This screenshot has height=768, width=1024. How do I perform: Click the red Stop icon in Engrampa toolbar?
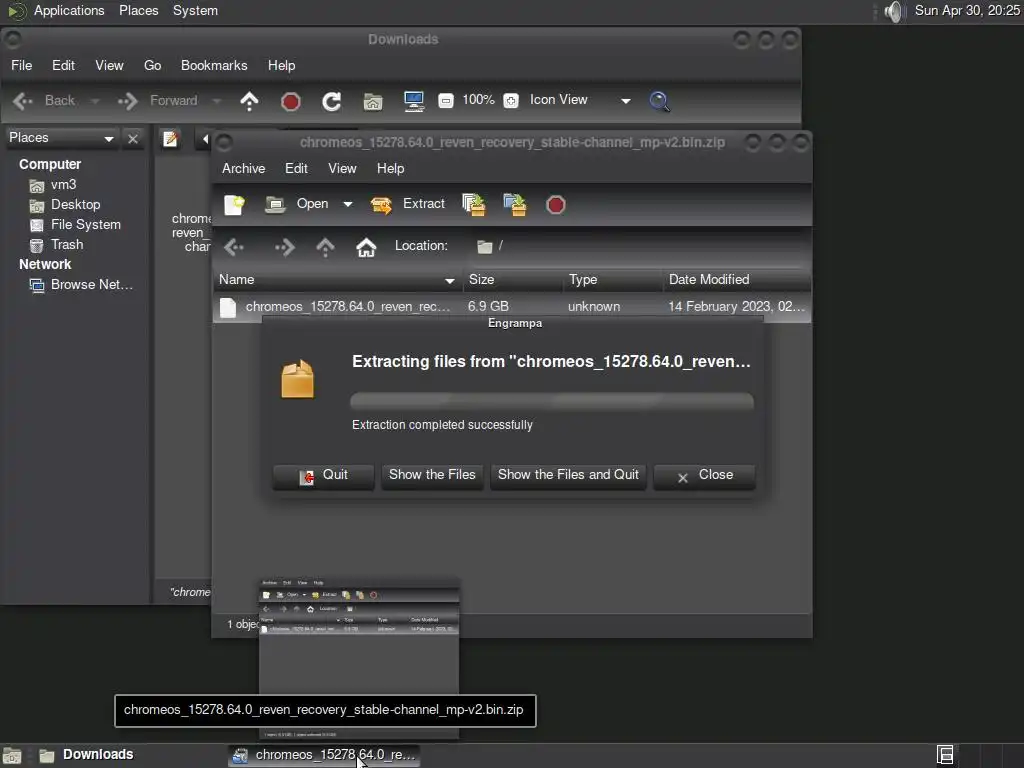556,204
